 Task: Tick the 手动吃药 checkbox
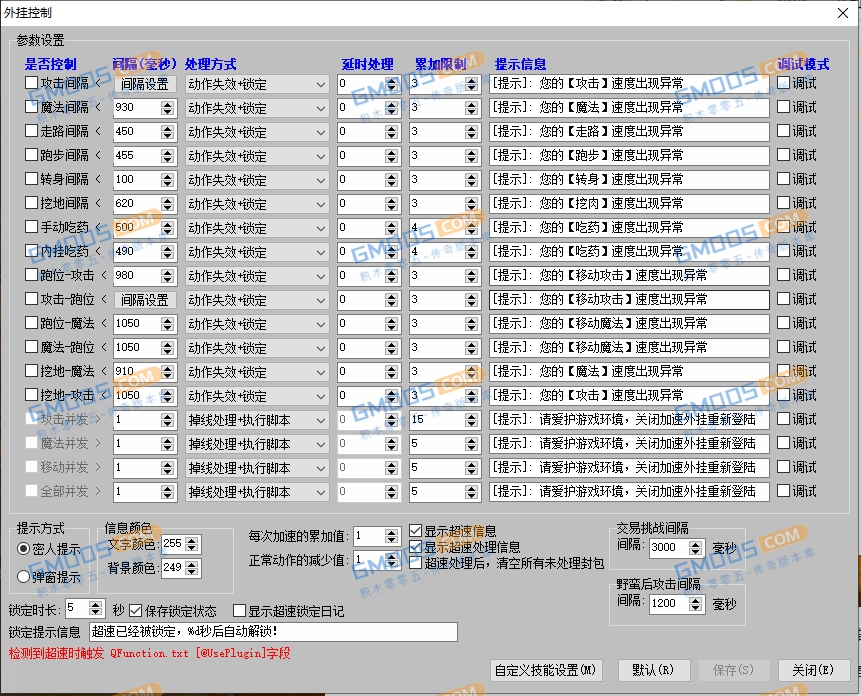tap(32, 227)
